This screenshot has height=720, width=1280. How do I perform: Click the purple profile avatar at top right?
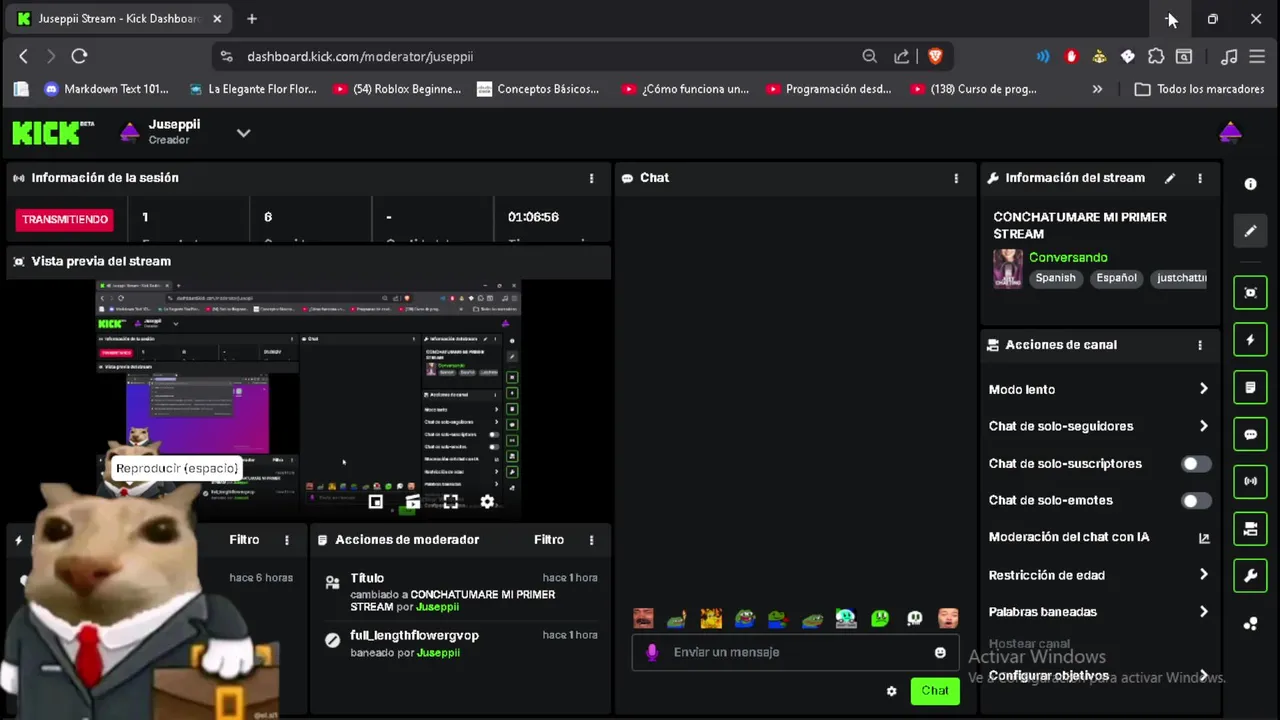pyautogui.click(x=1230, y=132)
